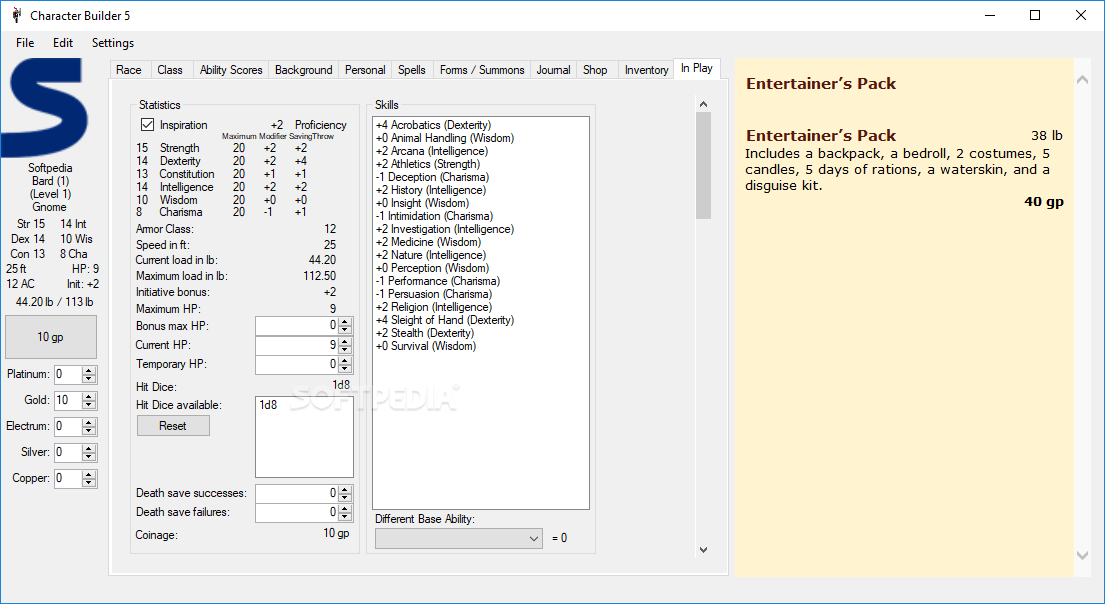Viewport: 1105px width, 604px height.
Task: Click the Gold spinner arrows
Action: (89, 400)
